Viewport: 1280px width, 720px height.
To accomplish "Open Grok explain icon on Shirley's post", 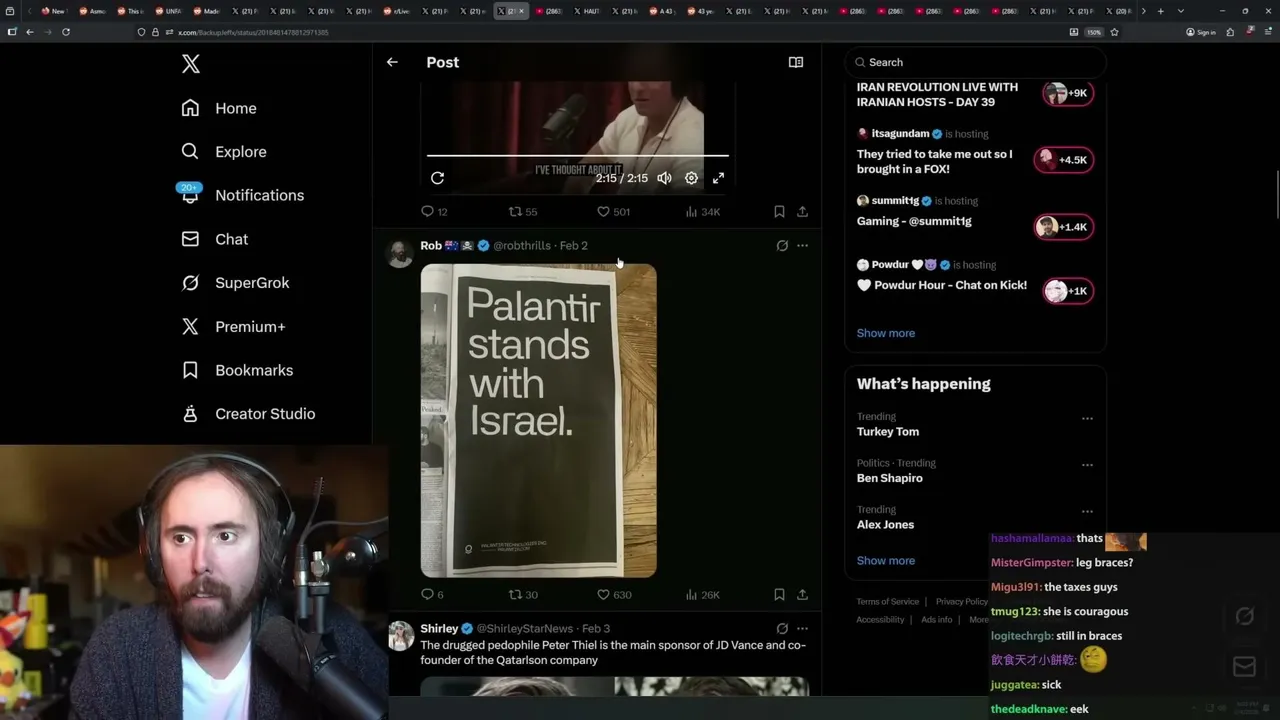I will [x=782, y=629].
